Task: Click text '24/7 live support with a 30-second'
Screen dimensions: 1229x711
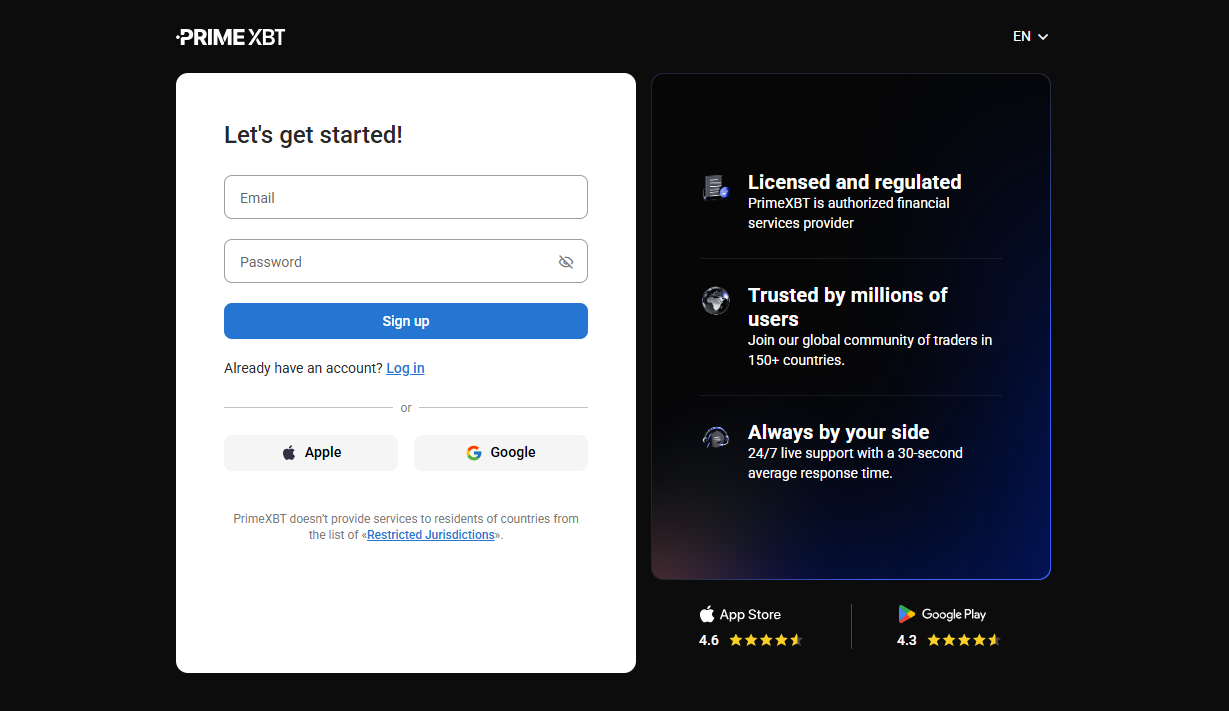Action: 855,453
